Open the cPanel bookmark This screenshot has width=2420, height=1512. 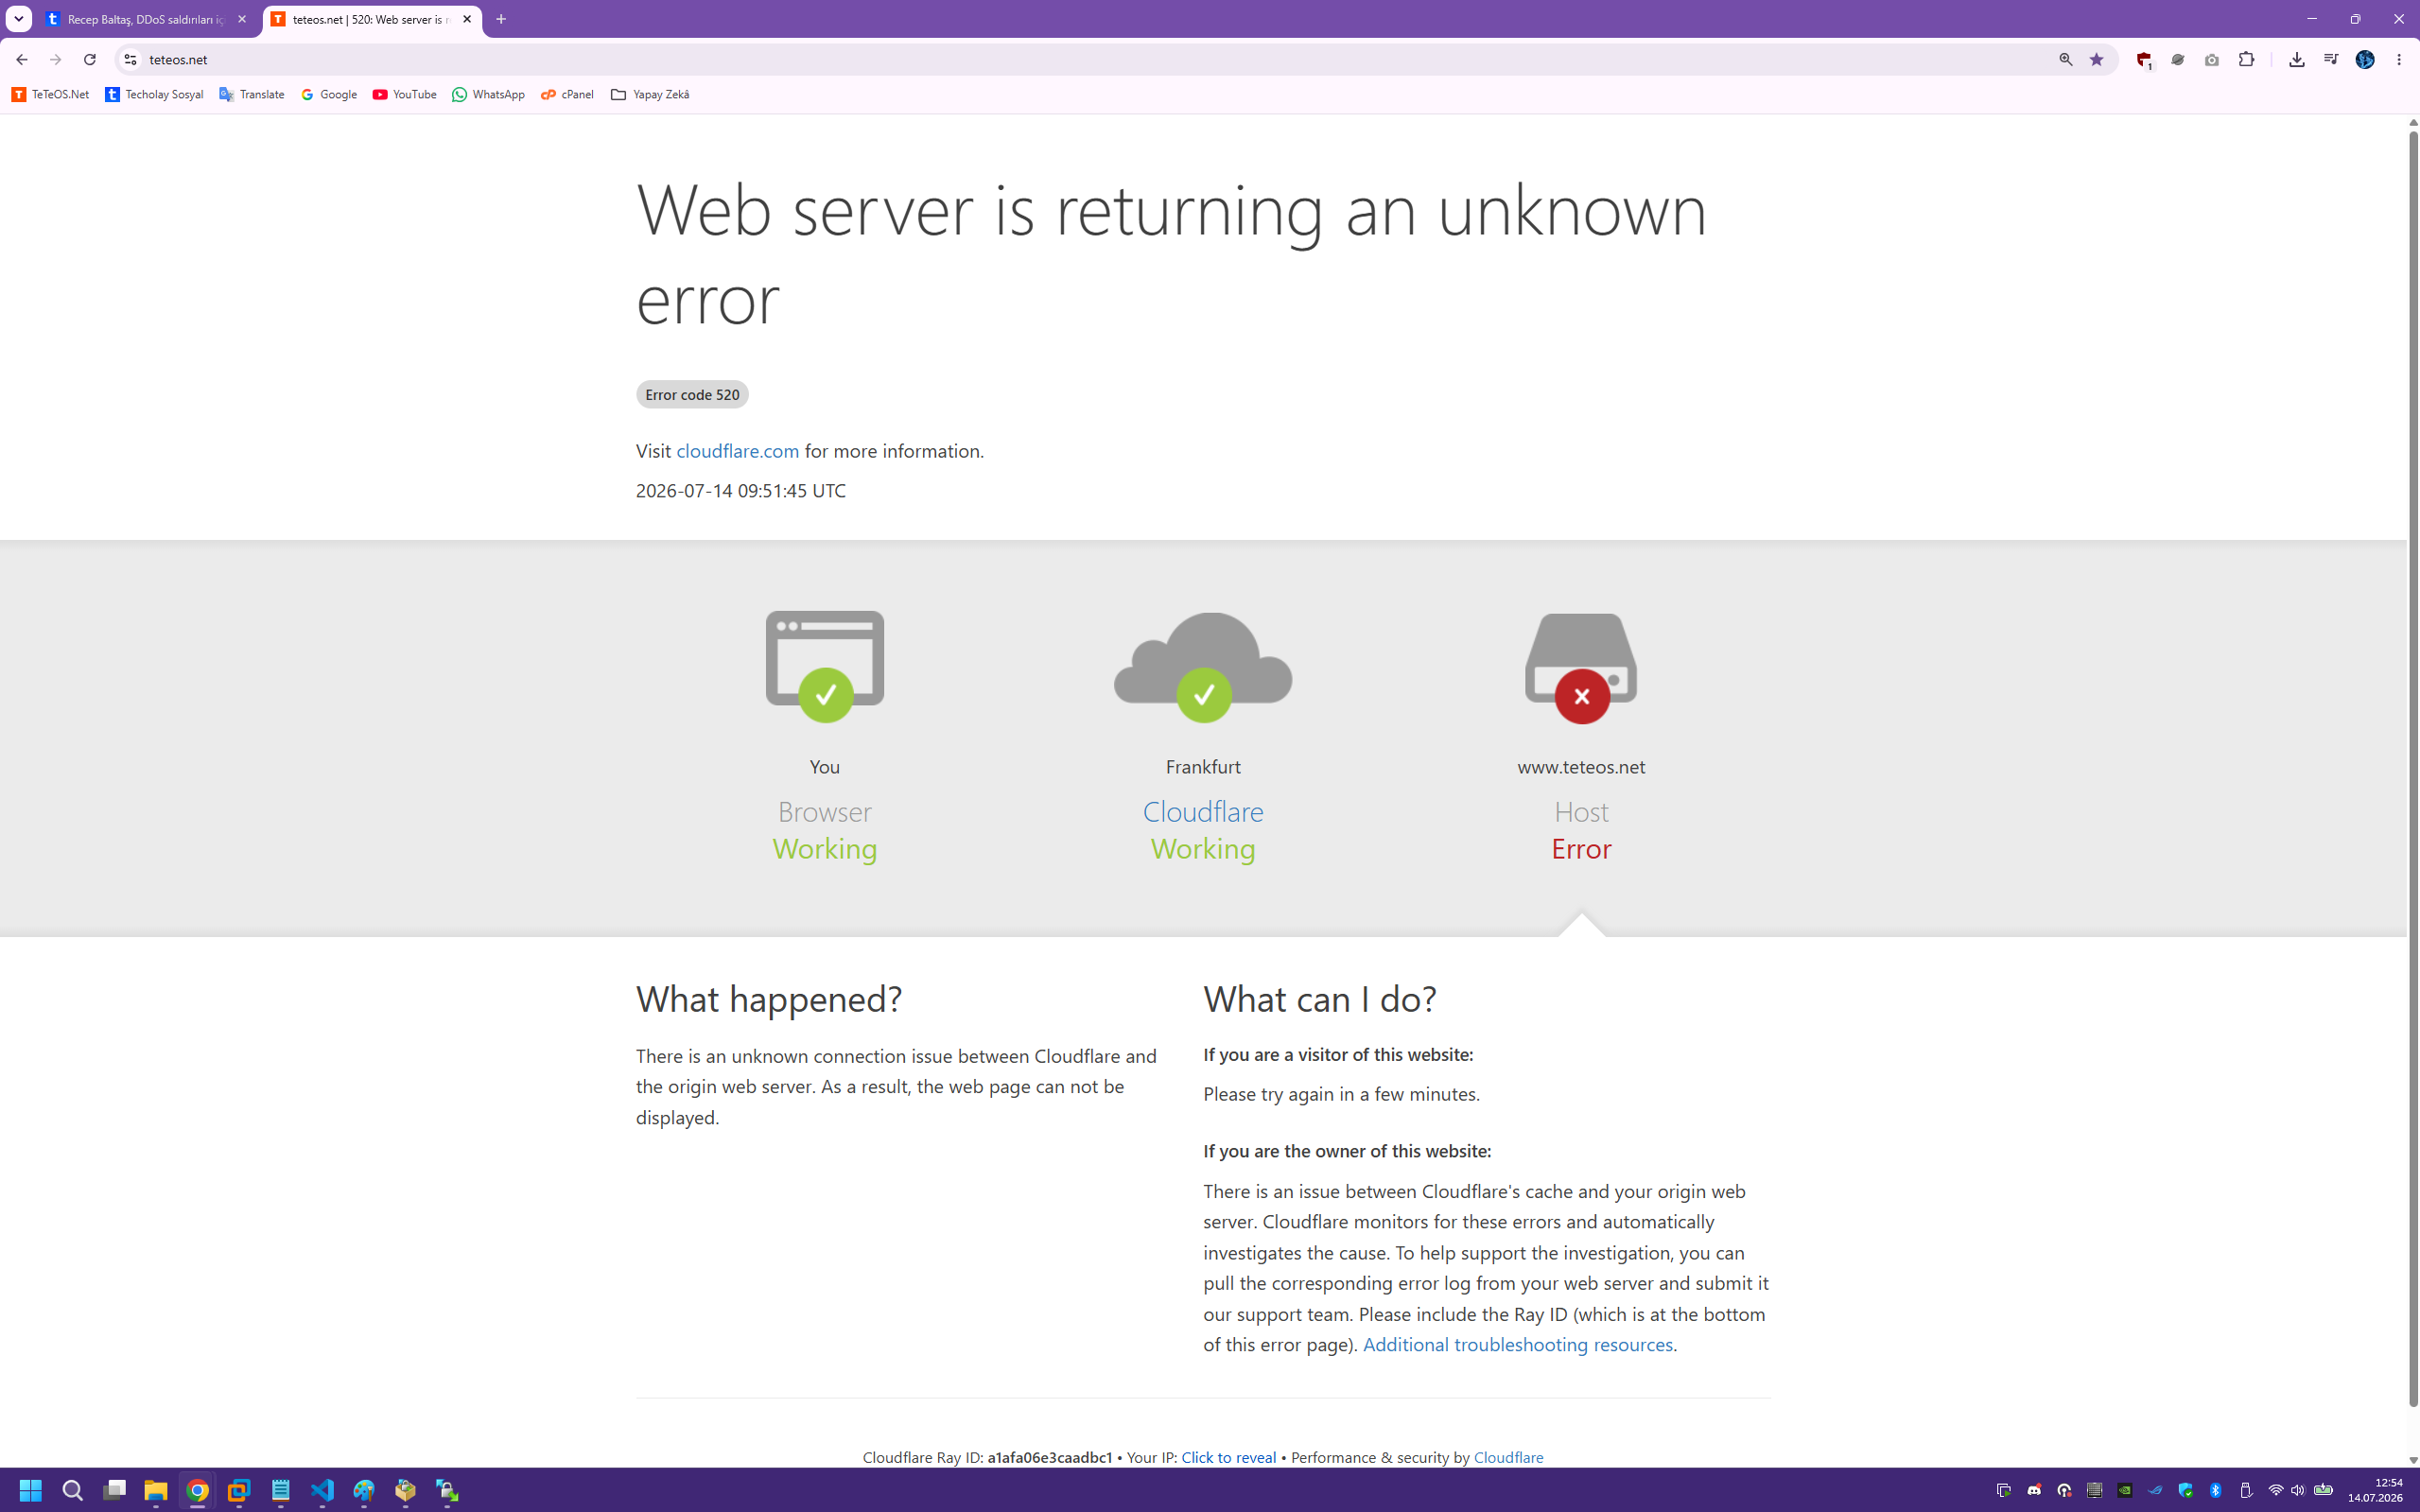point(567,94)
